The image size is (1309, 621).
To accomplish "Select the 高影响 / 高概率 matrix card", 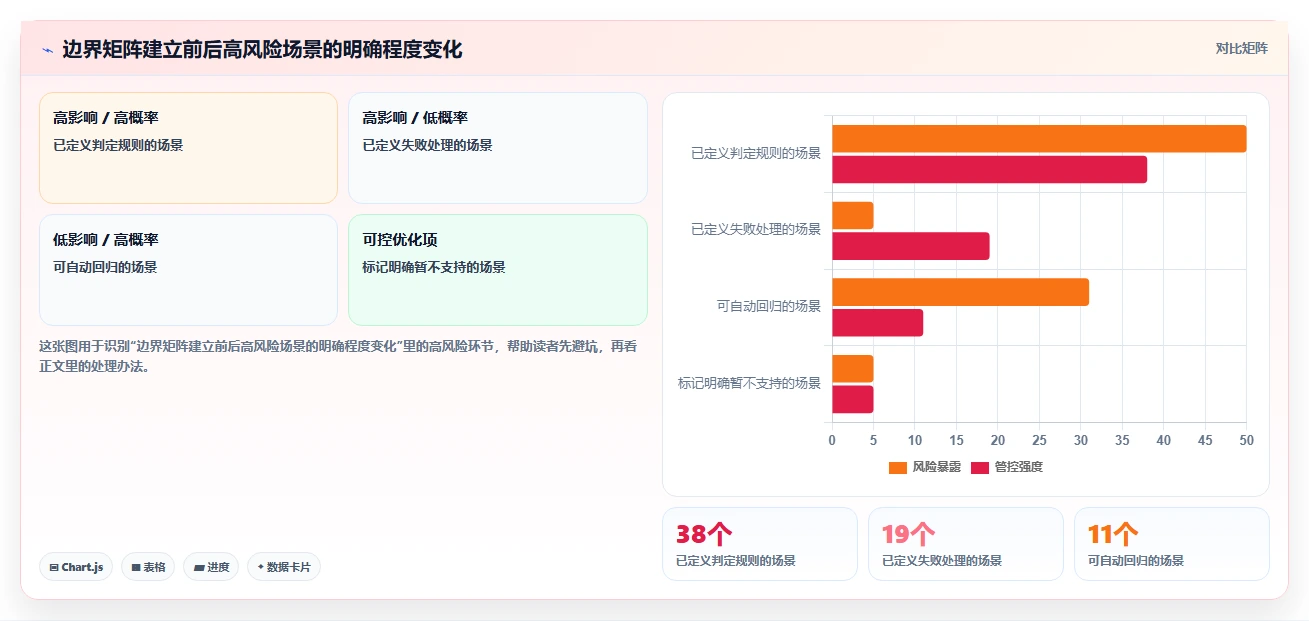I will click(188, 148).
